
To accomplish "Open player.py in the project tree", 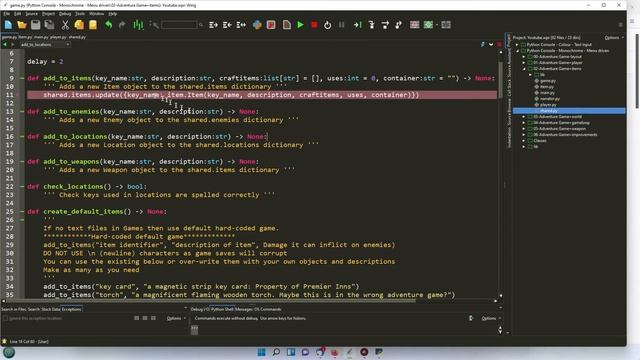I will coord(548,104).
